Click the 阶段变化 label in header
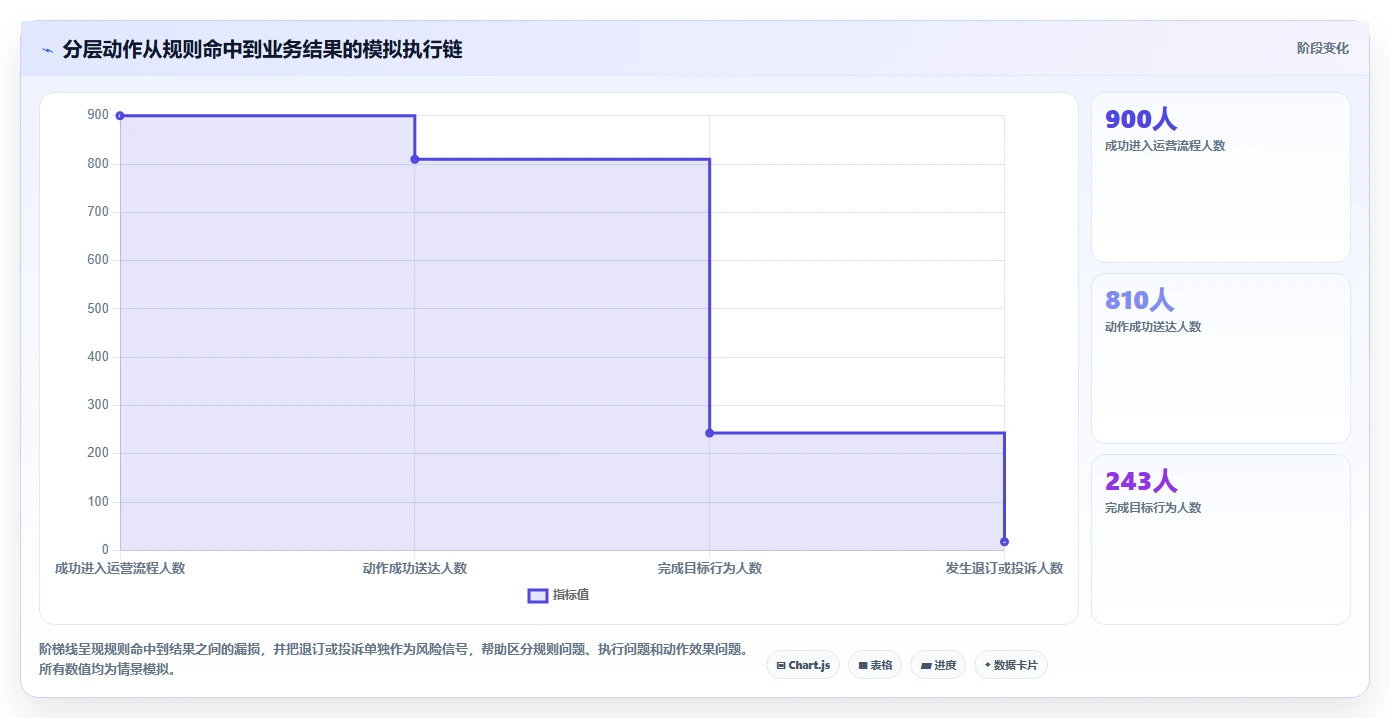Image resolution: width=1390 pixels, height=718 pixels. 1322,48
